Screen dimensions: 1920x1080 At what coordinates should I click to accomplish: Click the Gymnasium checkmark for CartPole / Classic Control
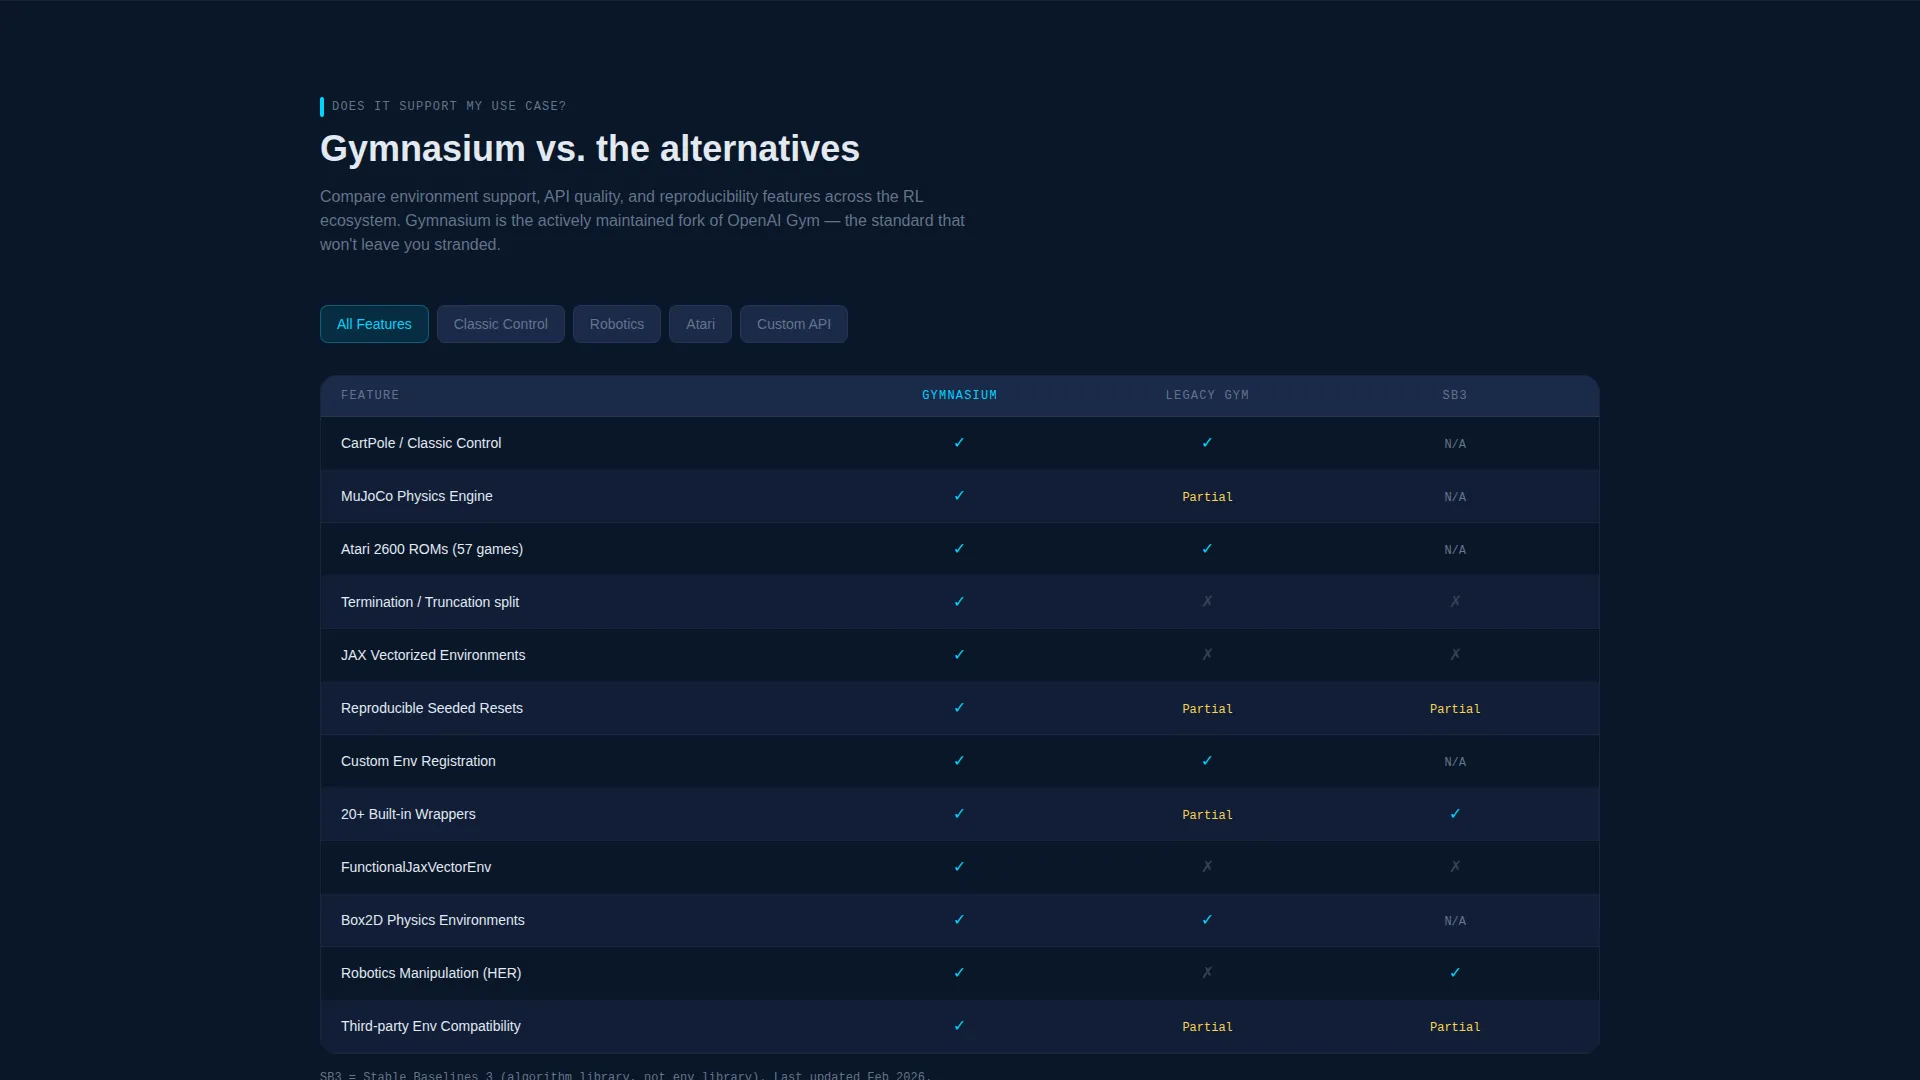pyautogui.click(x=959, y=443)
